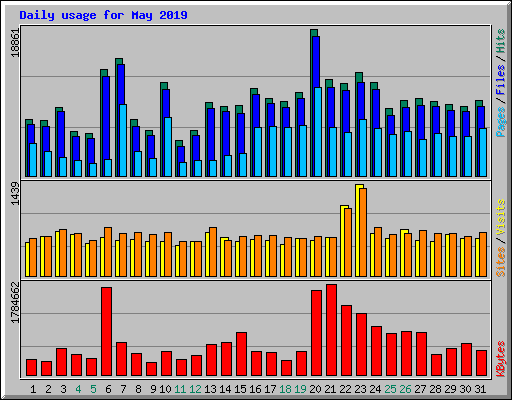Select the day "4" weekend label
The image size is (512, 400).
(78, 389)
